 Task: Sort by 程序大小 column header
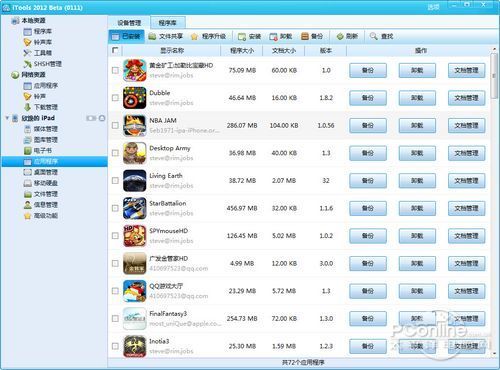242,51
